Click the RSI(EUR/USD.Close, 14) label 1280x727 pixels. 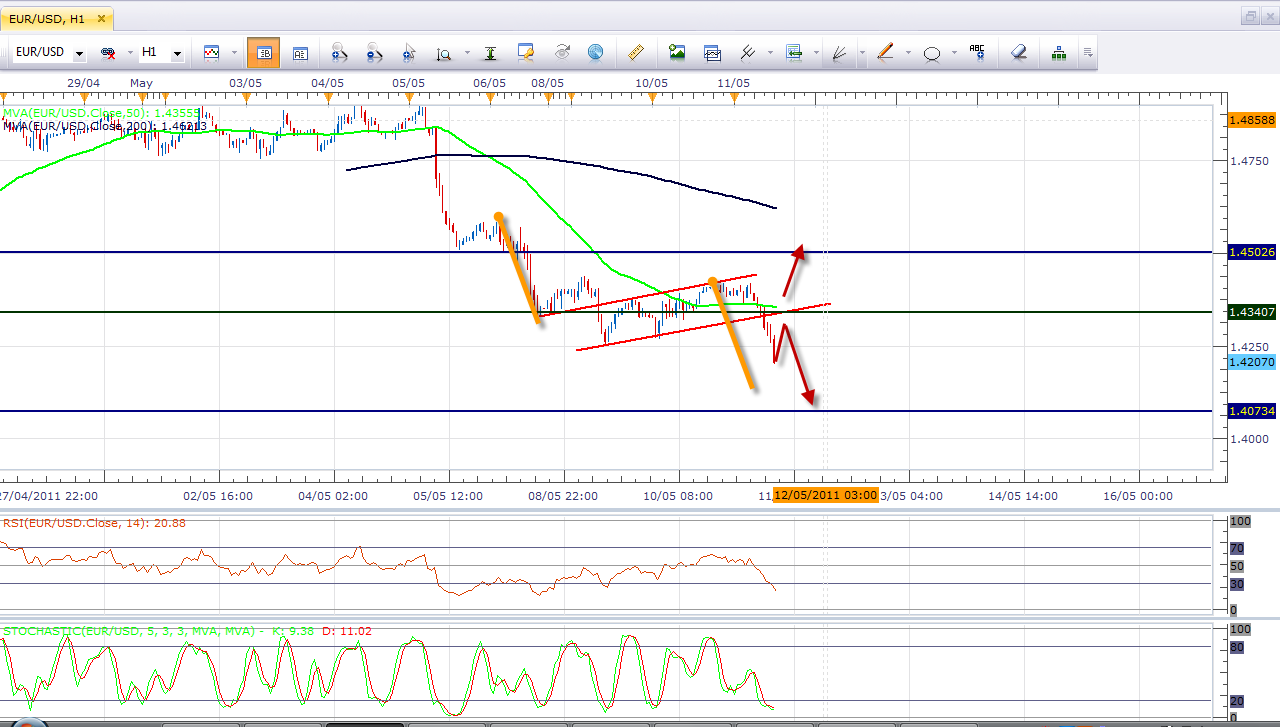click(x=94, y=522)
